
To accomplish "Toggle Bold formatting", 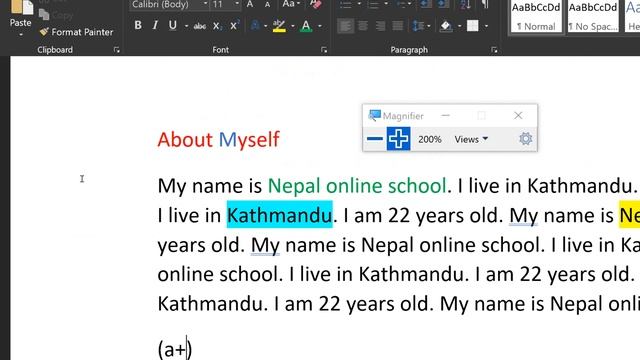I will click(138, 25).
